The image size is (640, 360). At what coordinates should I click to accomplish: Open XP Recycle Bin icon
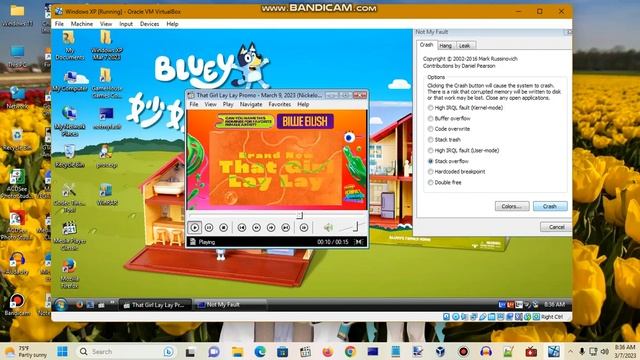pos(69,156)
